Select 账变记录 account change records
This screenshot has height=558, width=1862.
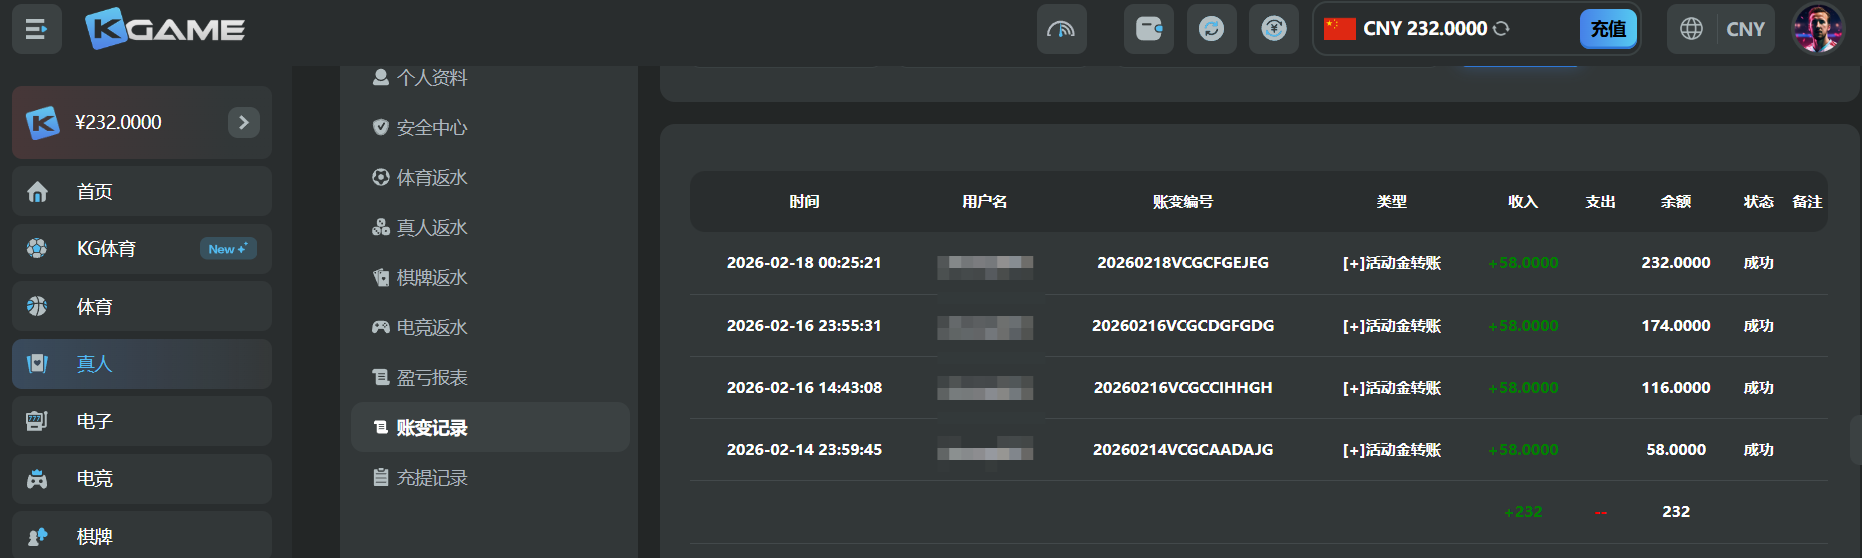click(x=490, y=427)
